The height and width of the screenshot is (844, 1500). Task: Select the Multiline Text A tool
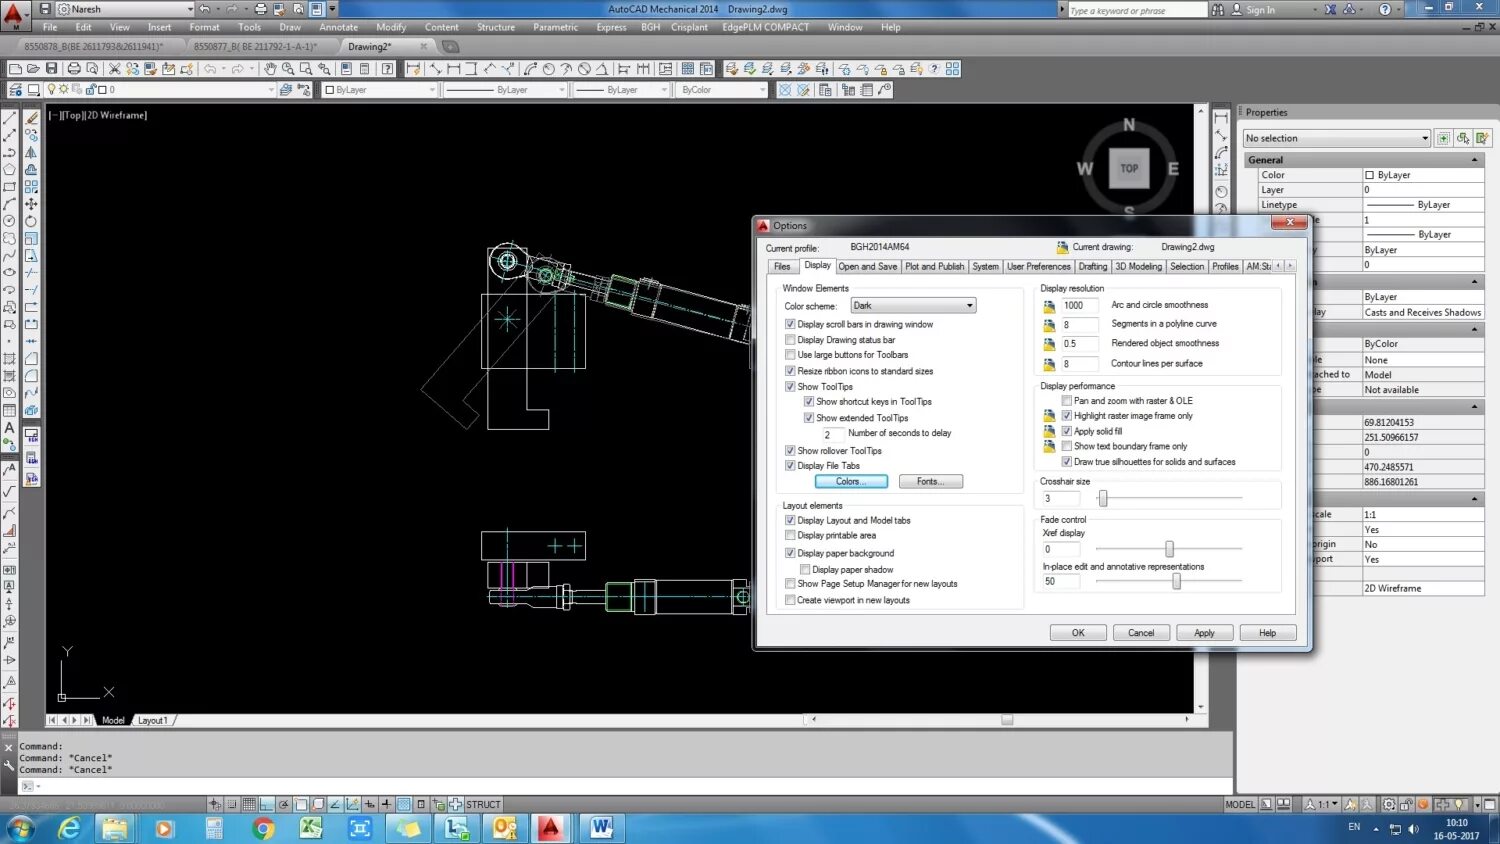click(10, 427)
